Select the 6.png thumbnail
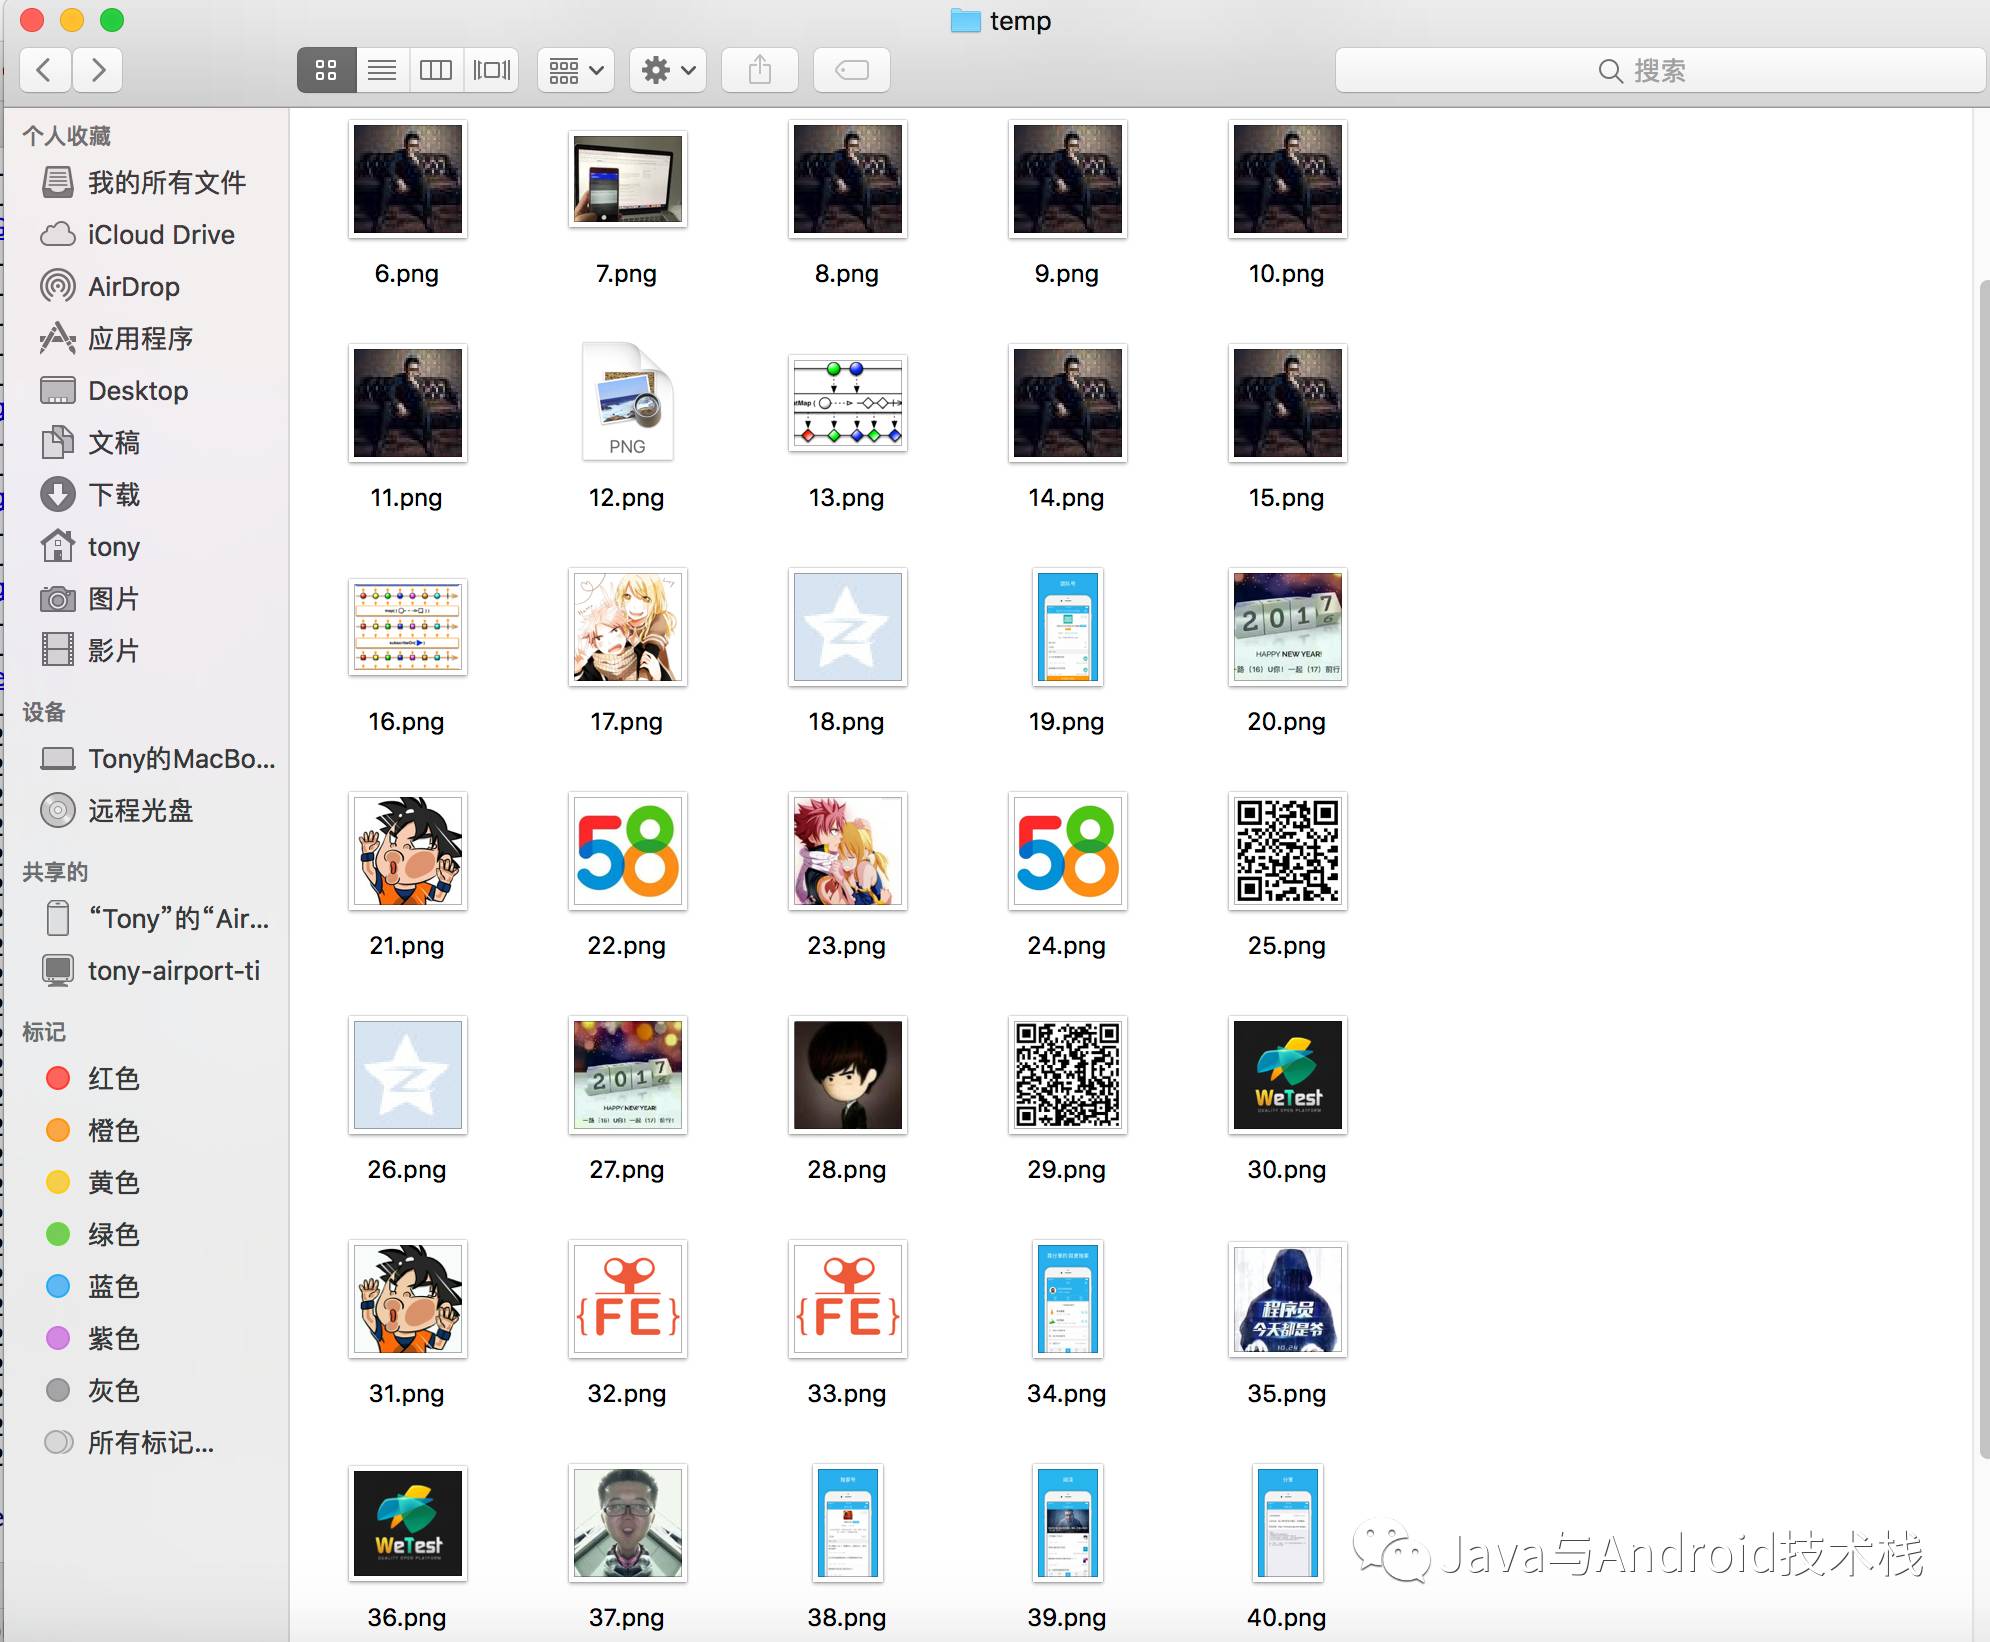 point(408,179)
